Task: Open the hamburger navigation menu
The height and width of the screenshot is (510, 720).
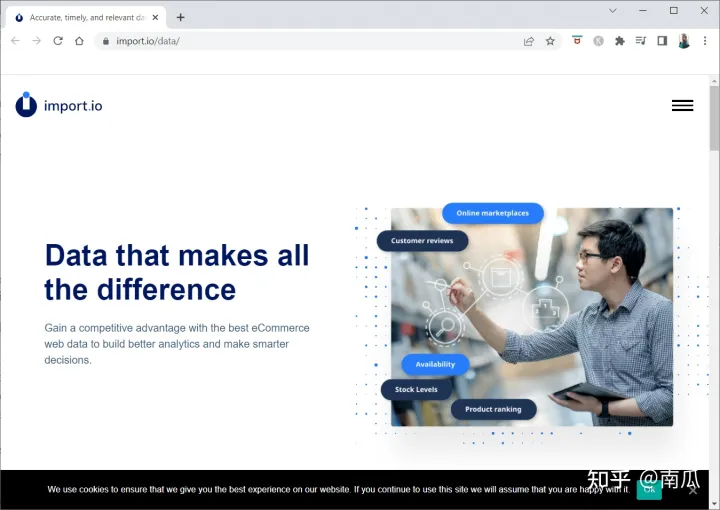Action: tap(682, 106)
